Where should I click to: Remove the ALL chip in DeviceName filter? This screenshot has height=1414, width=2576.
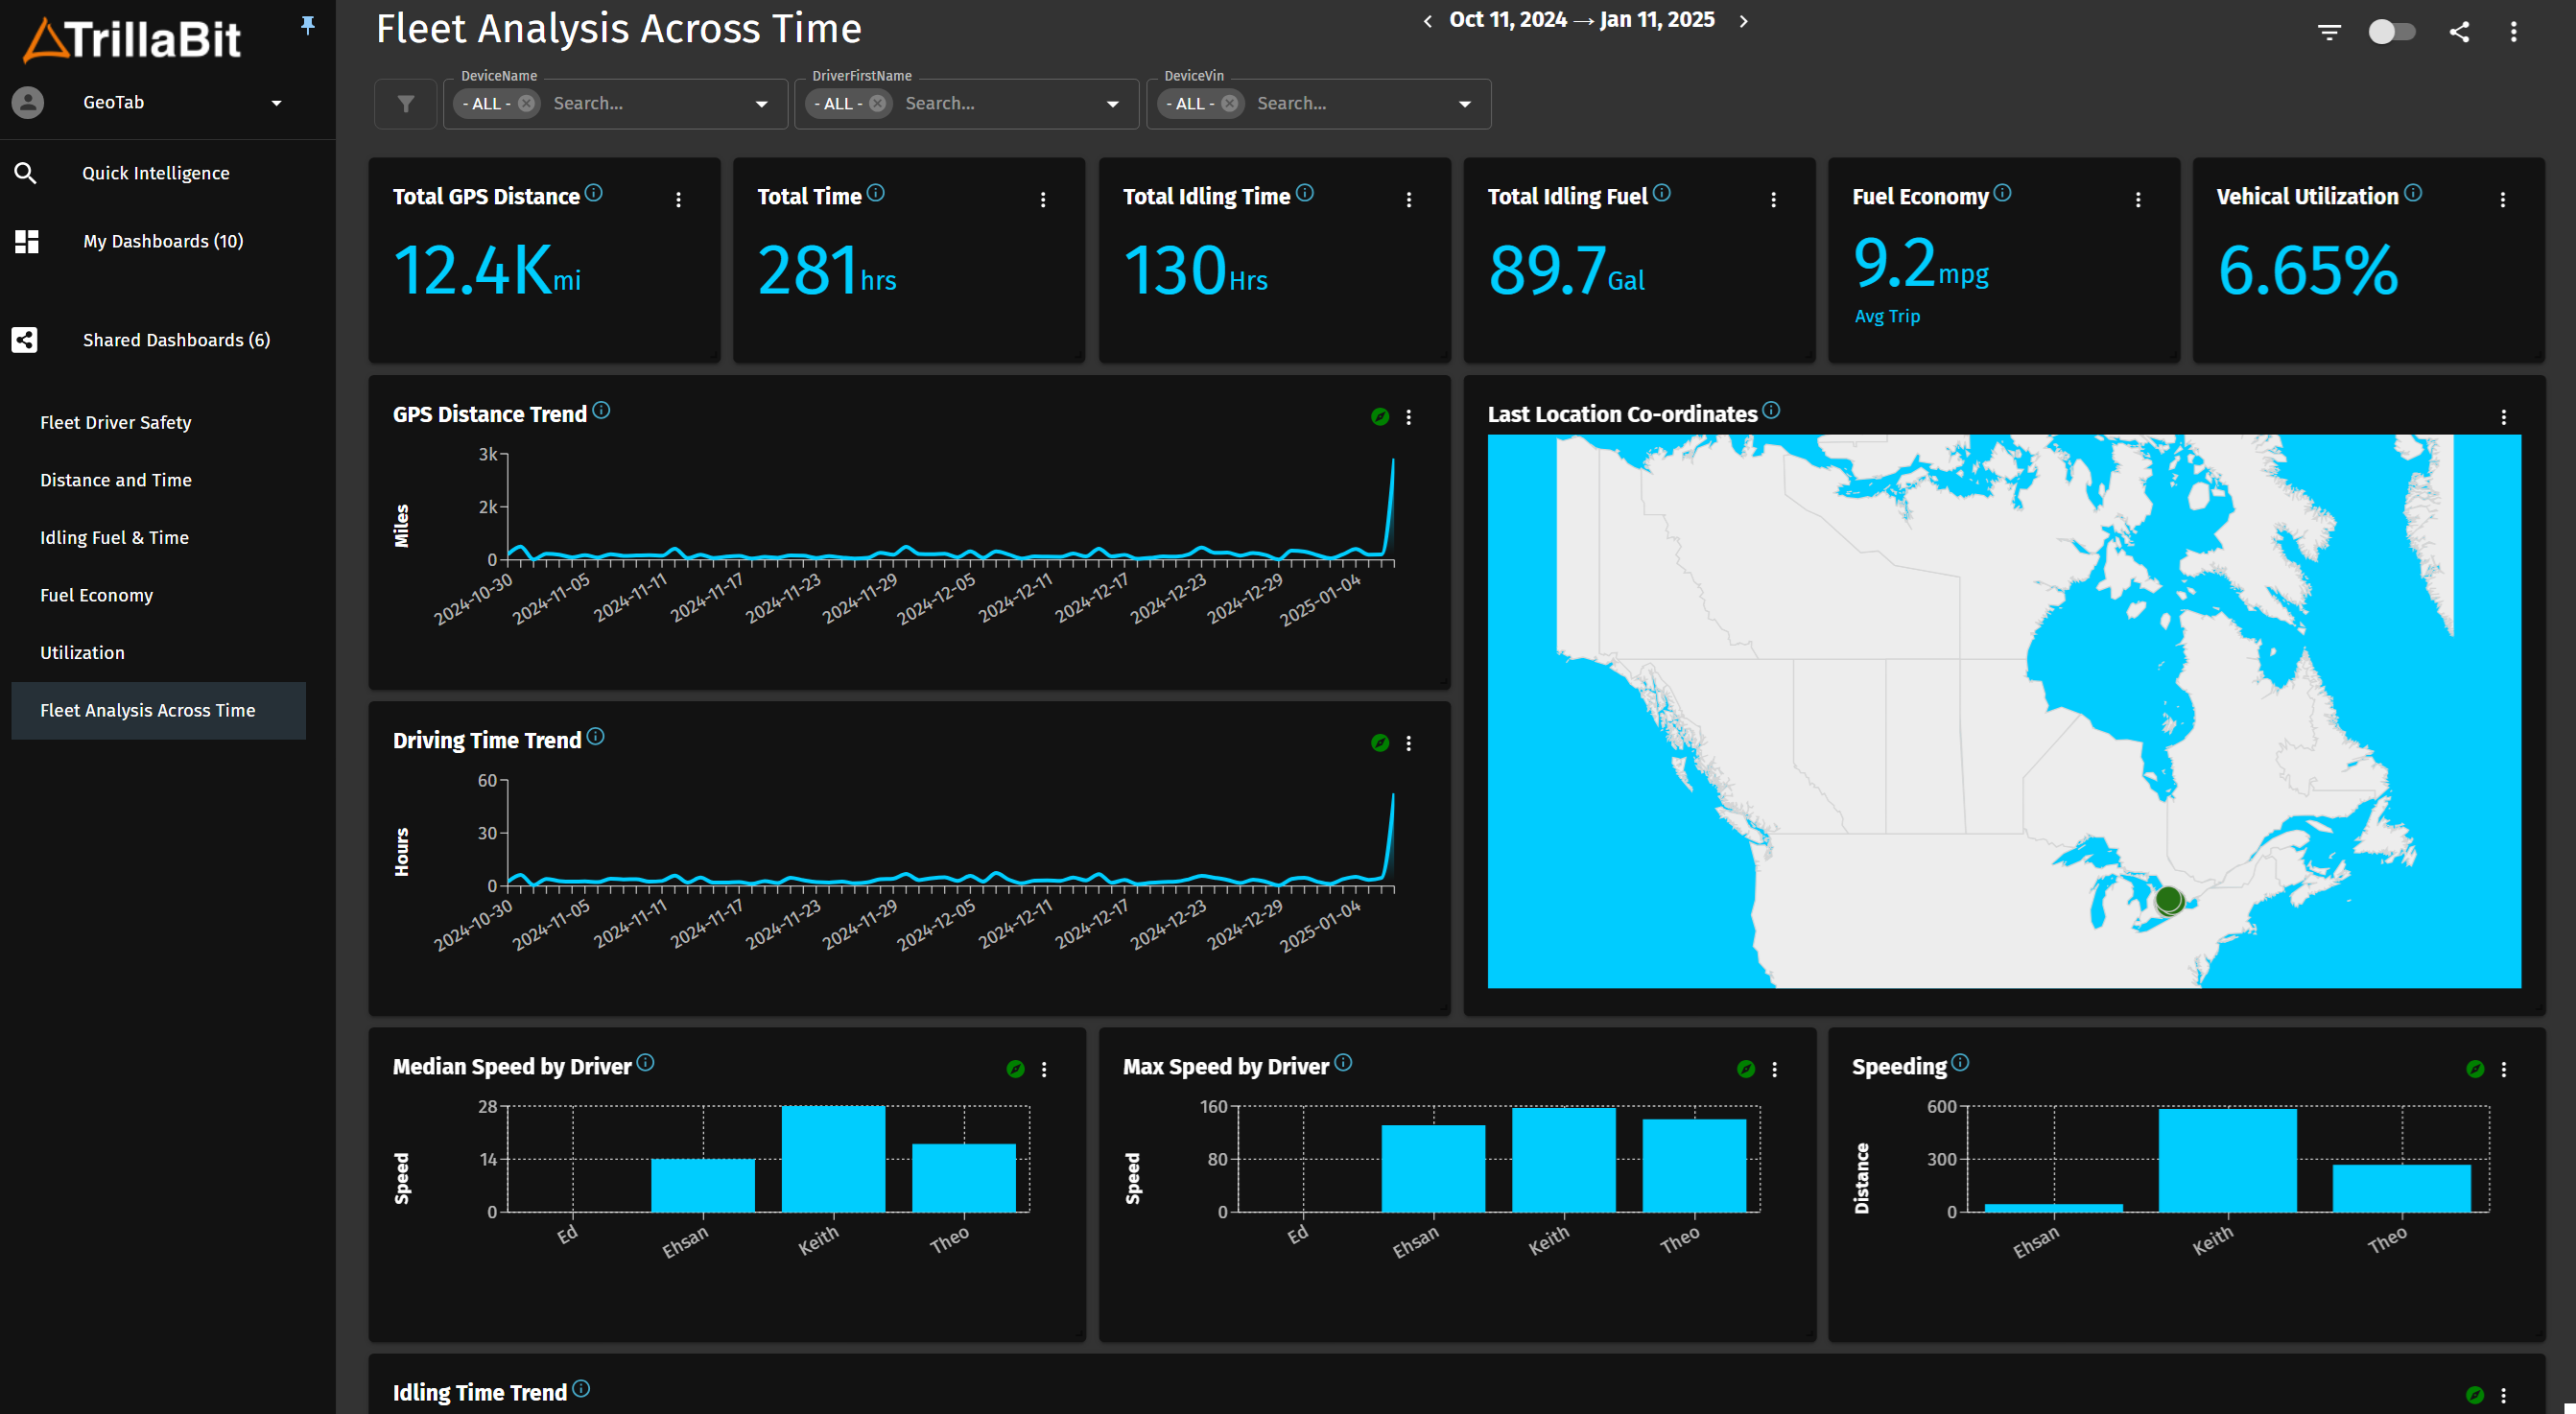[526, 104]
